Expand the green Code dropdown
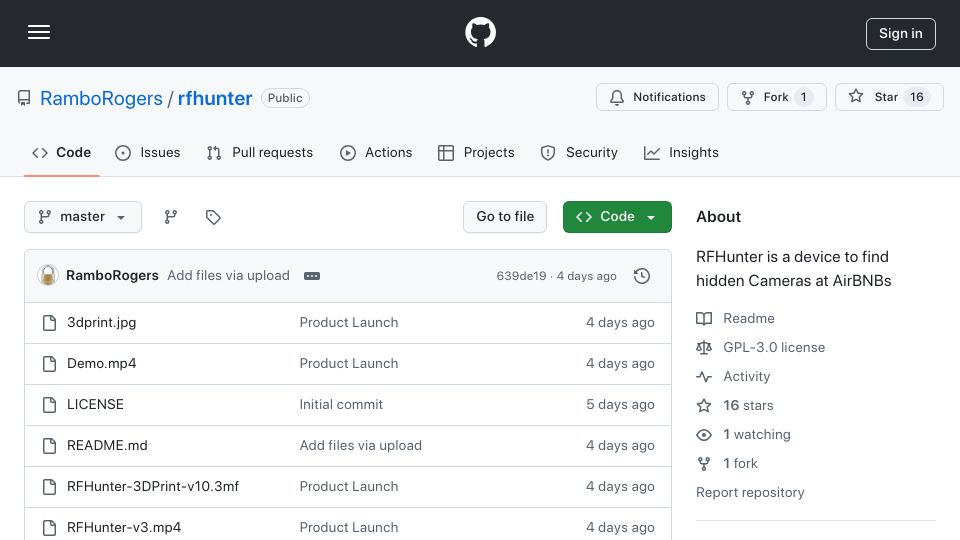960x540 pixels. (617, 217)
